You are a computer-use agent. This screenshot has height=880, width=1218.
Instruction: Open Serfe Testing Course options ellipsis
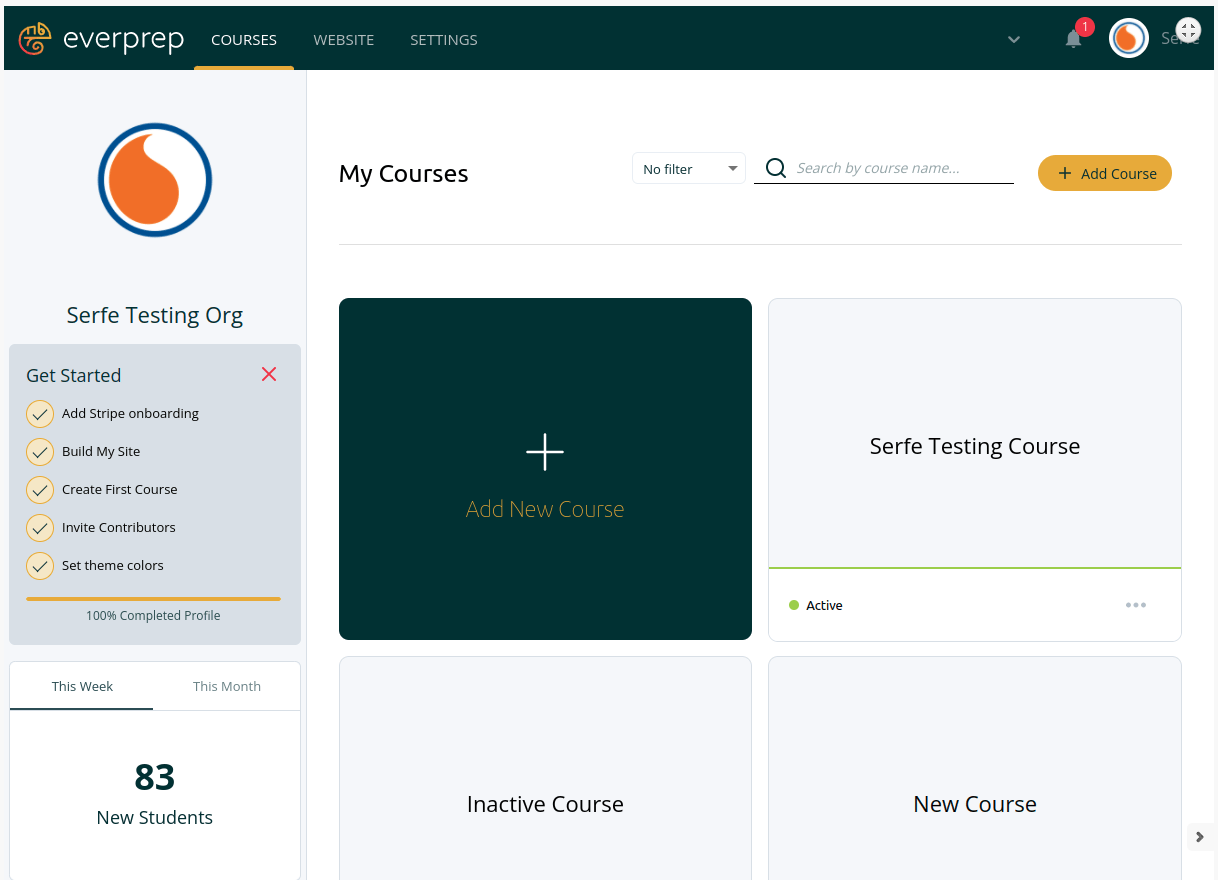point(1135,605)
